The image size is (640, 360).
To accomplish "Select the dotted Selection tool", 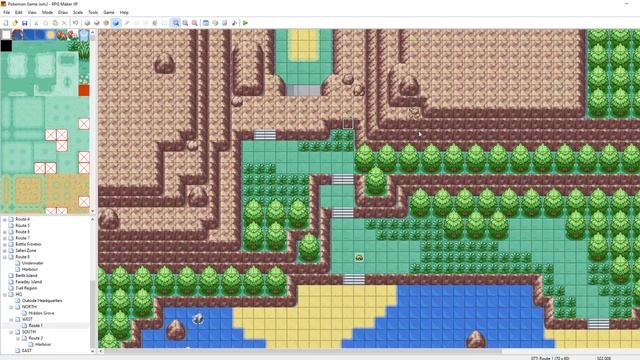I will tap(164, 23).
